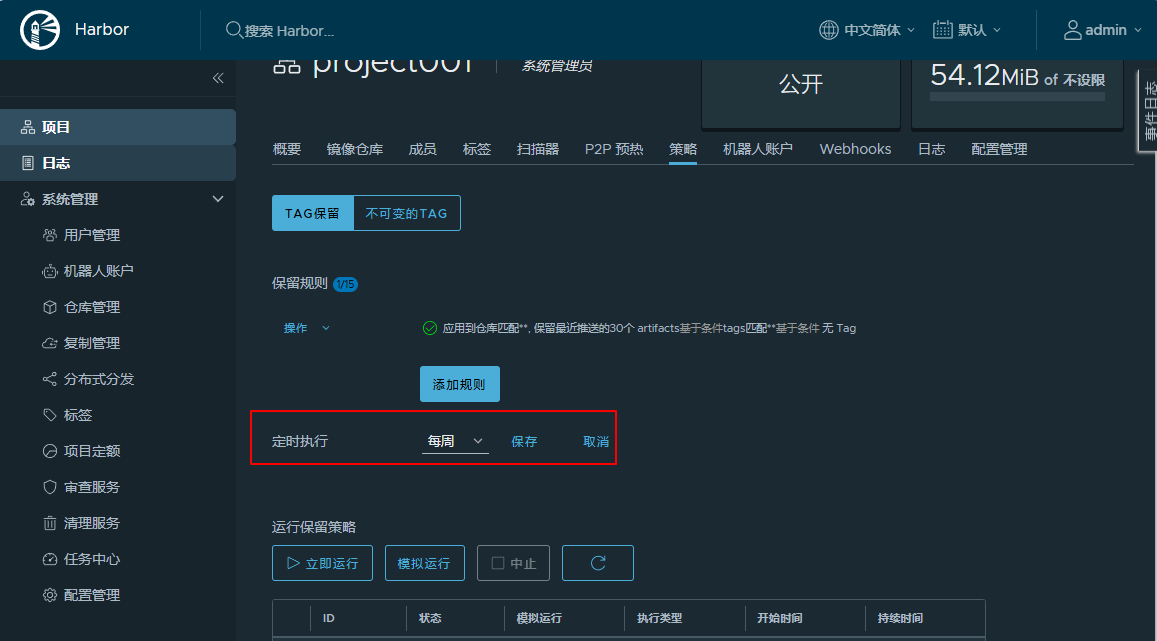Click the 立即运行 button
The width and height of the screenshot is (1157, 641).
(x=322, y=563)
